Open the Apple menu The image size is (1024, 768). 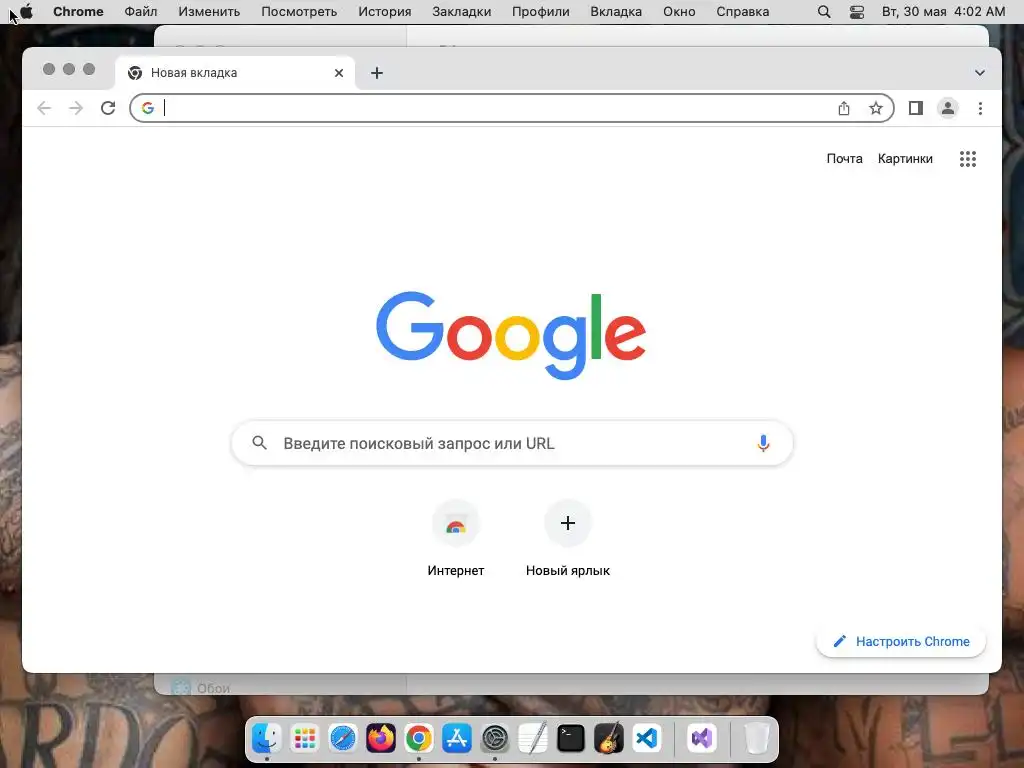[x=27, y=12]
